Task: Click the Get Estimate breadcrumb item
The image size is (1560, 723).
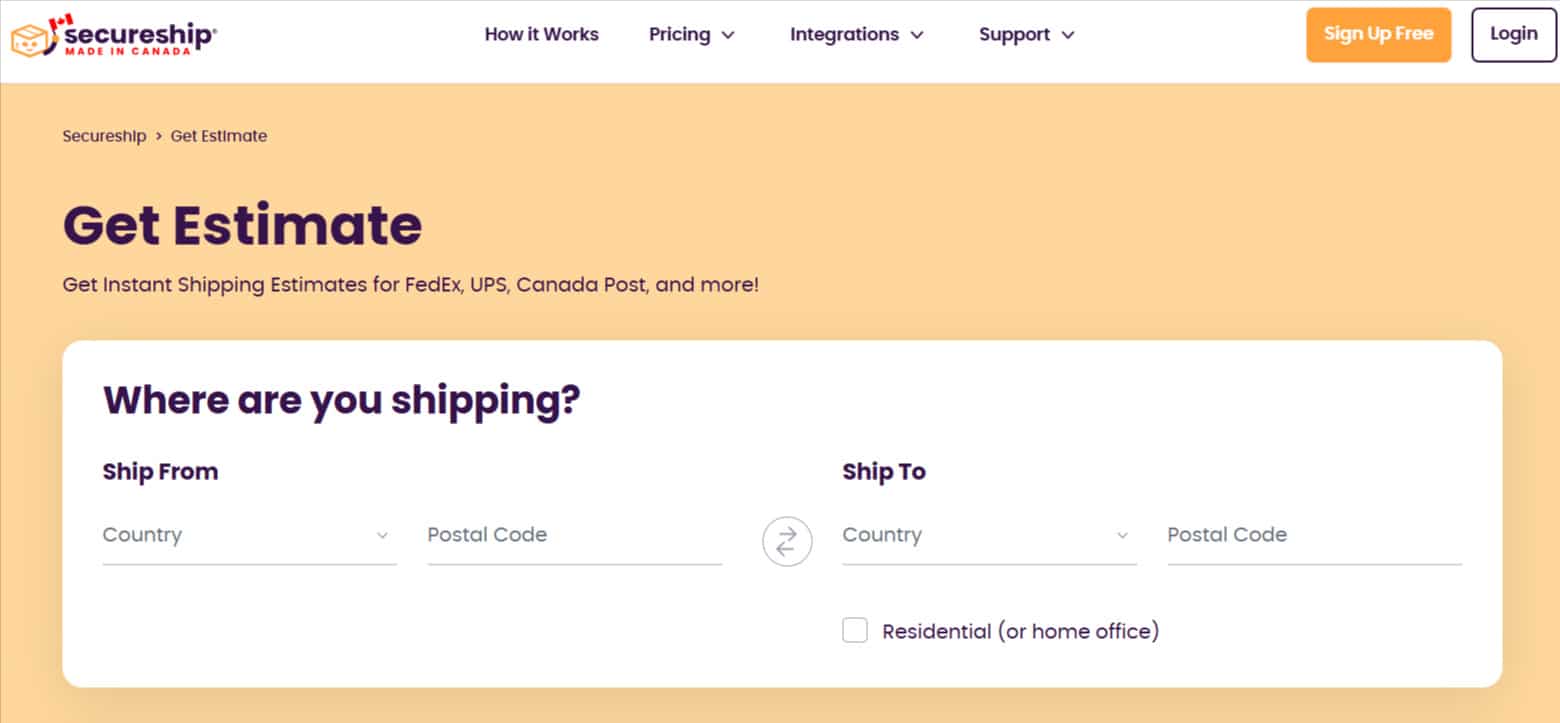Action: 219,136
